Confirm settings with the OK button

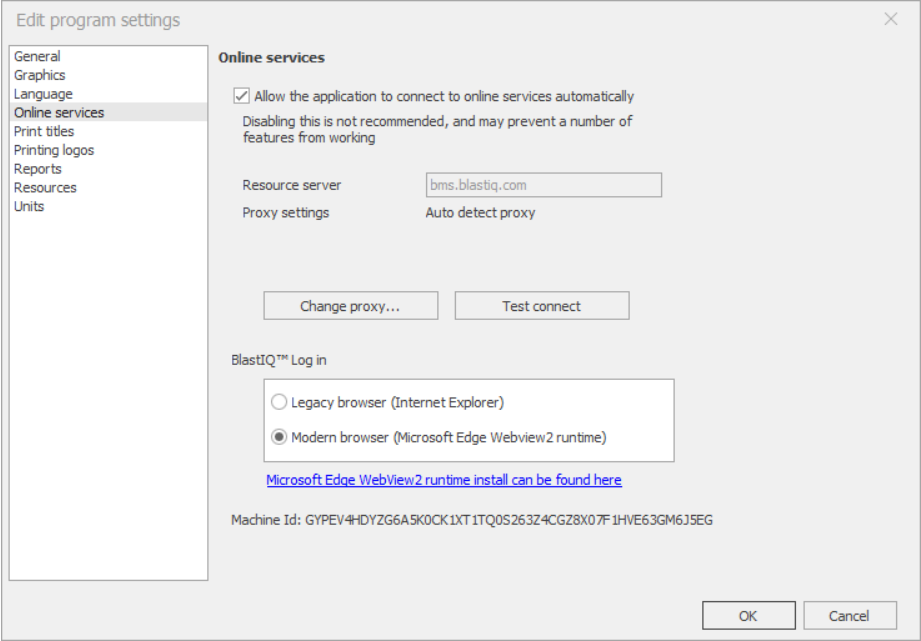[748, 615]
